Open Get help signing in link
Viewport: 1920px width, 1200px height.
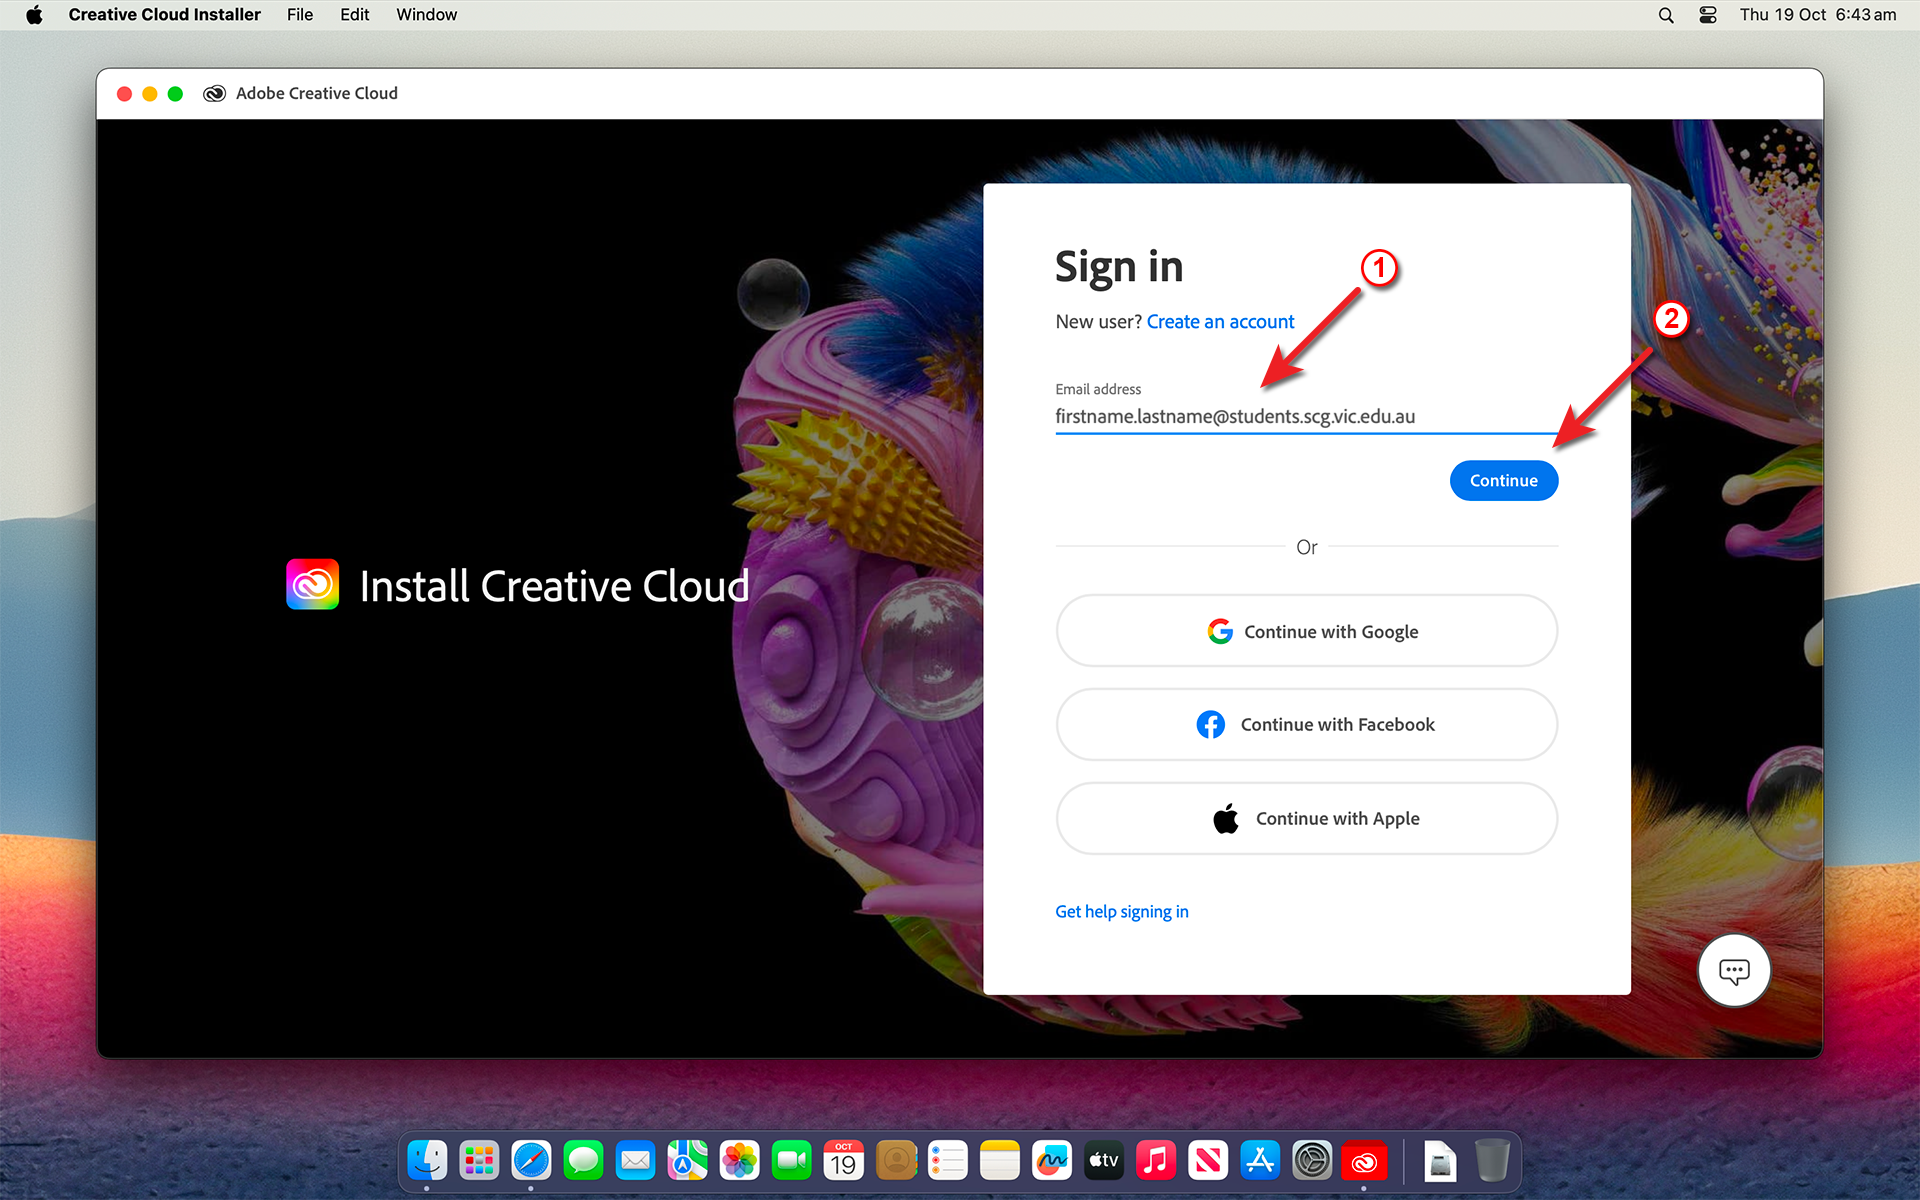[x=1122, y=912]
